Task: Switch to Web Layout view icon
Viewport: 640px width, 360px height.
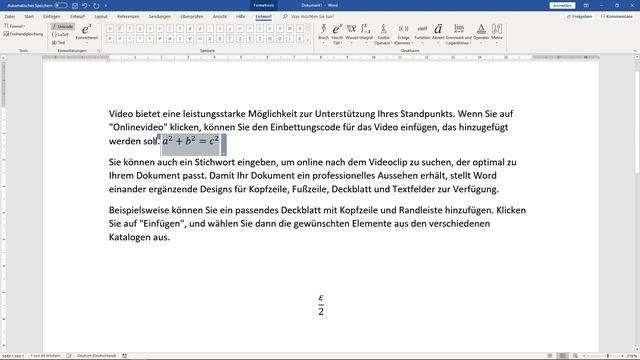Action: click(x=575, y=356)
